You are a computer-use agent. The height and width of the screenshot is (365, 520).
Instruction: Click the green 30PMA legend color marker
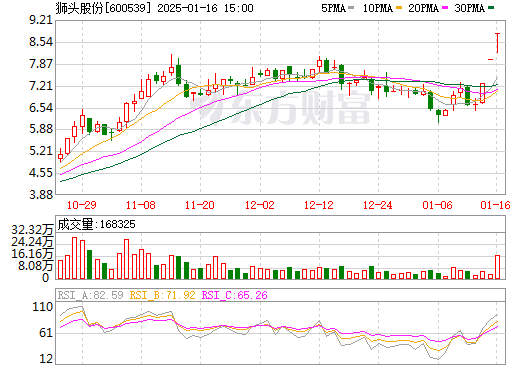pos(491,7)
